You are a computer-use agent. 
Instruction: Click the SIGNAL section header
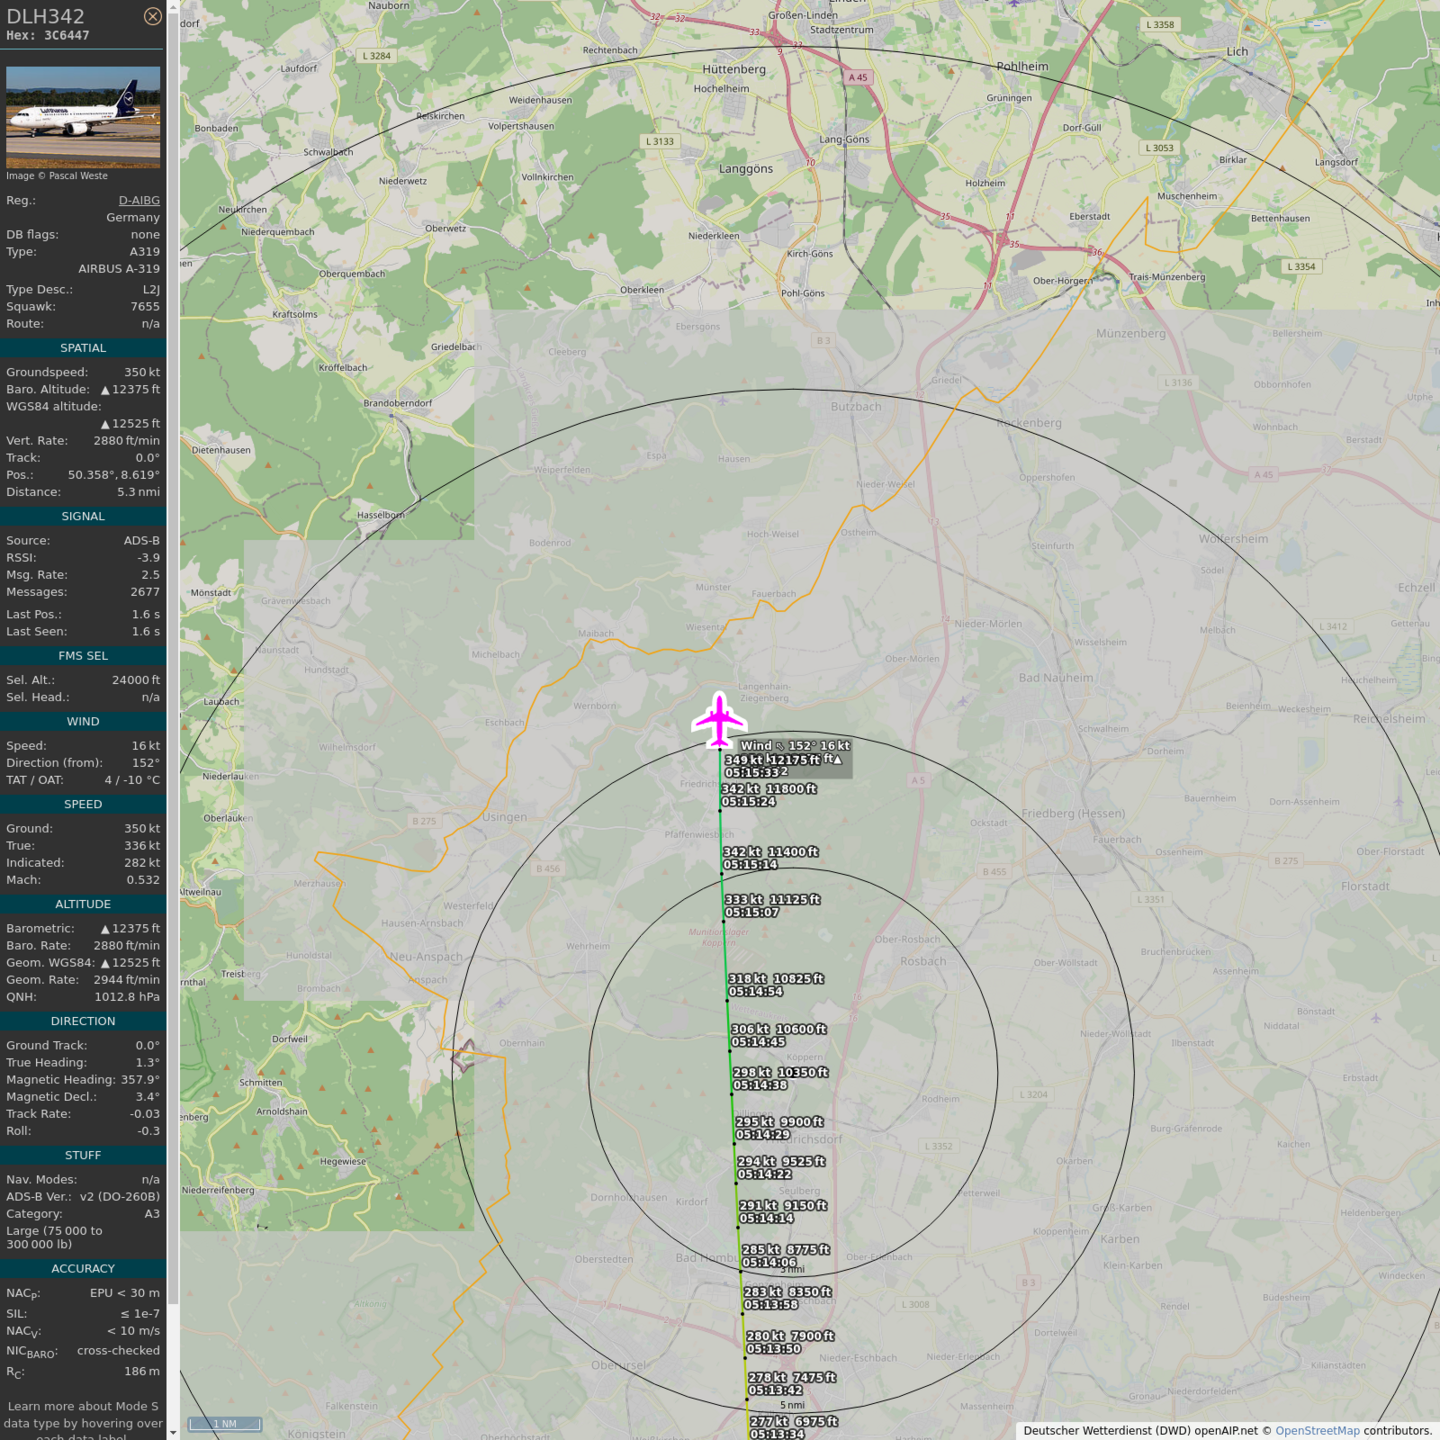[x=83, y=516]
